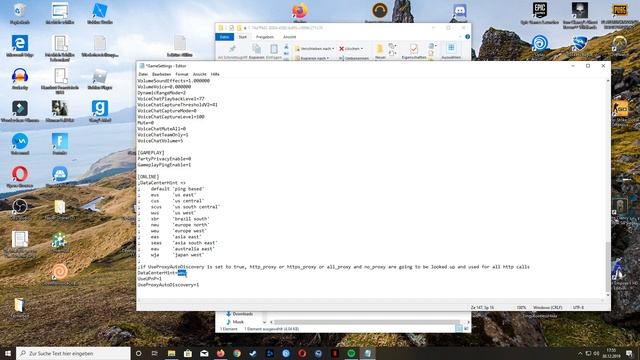The image size is (640, 360).
Task: Open the Garry's Mod desktop icon
Action: [x=100, y=111]
